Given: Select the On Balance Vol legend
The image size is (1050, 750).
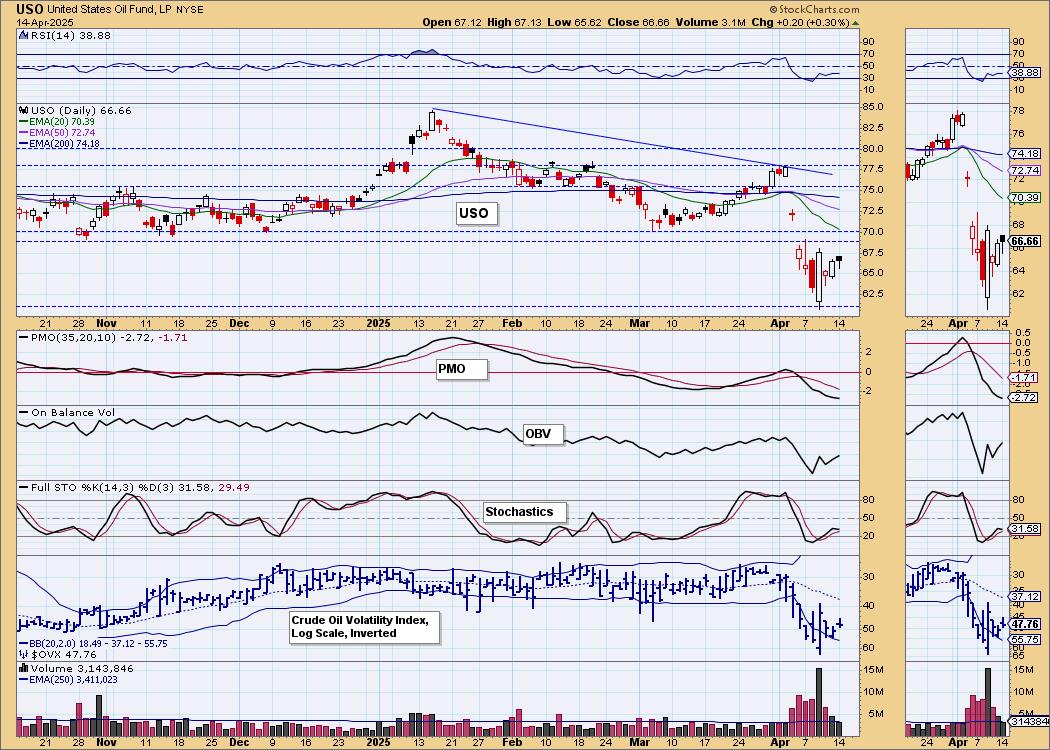Looking at the screenshot, I should [x=73, y=412].
